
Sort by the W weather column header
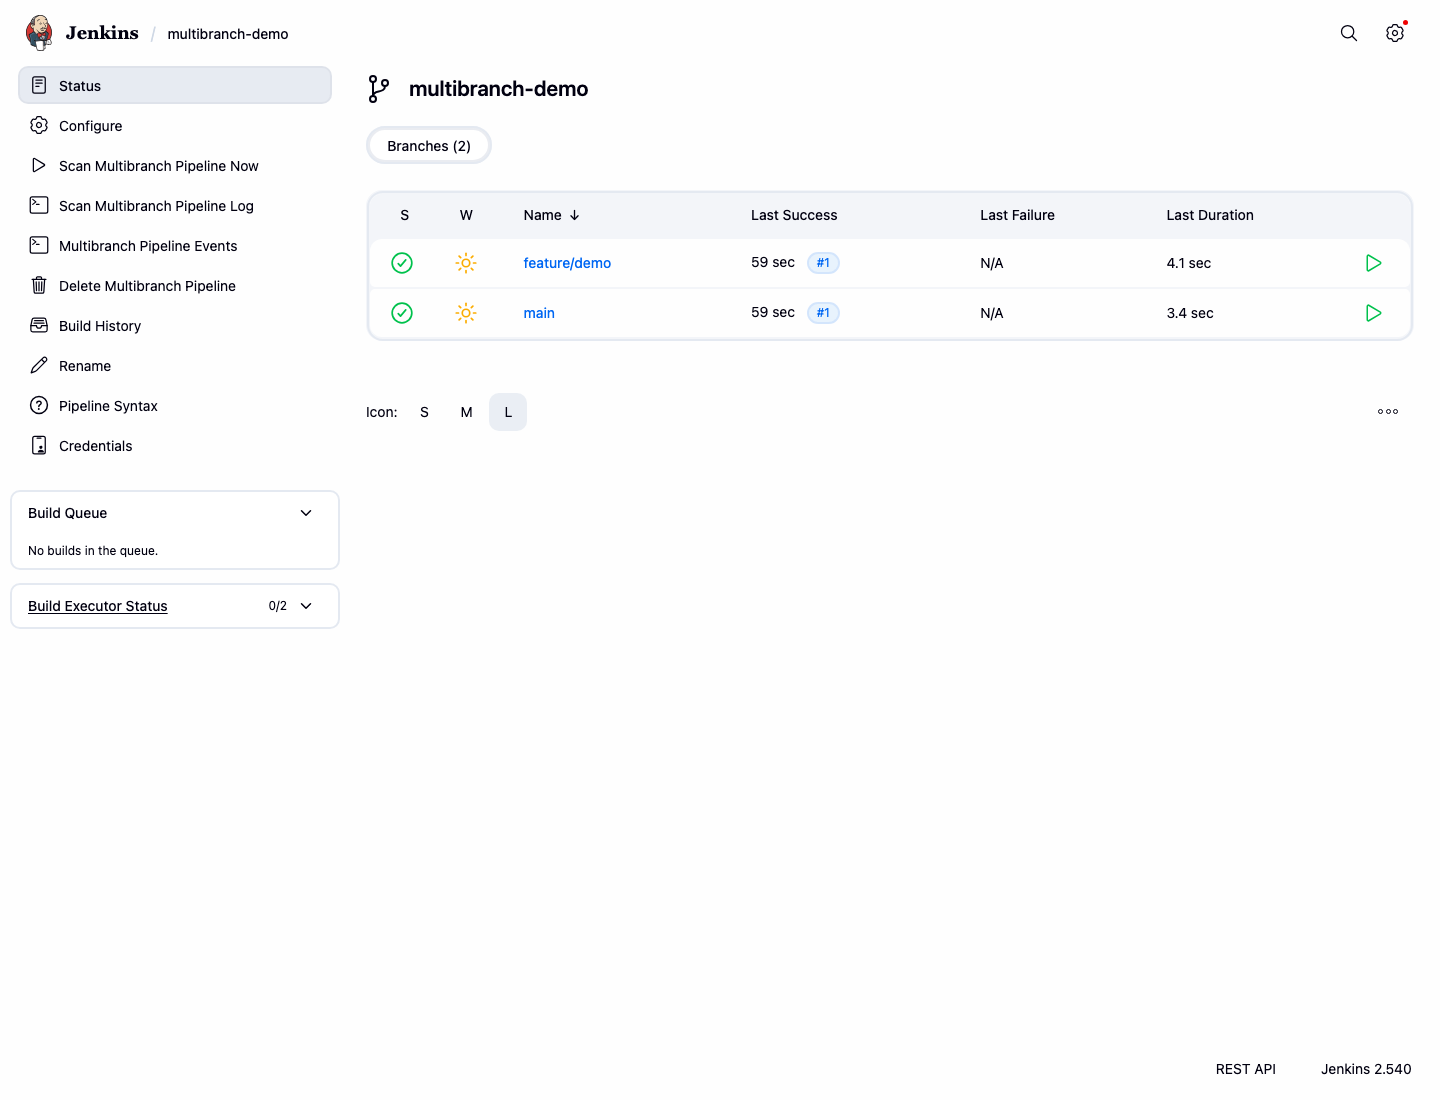coord(466,215)
